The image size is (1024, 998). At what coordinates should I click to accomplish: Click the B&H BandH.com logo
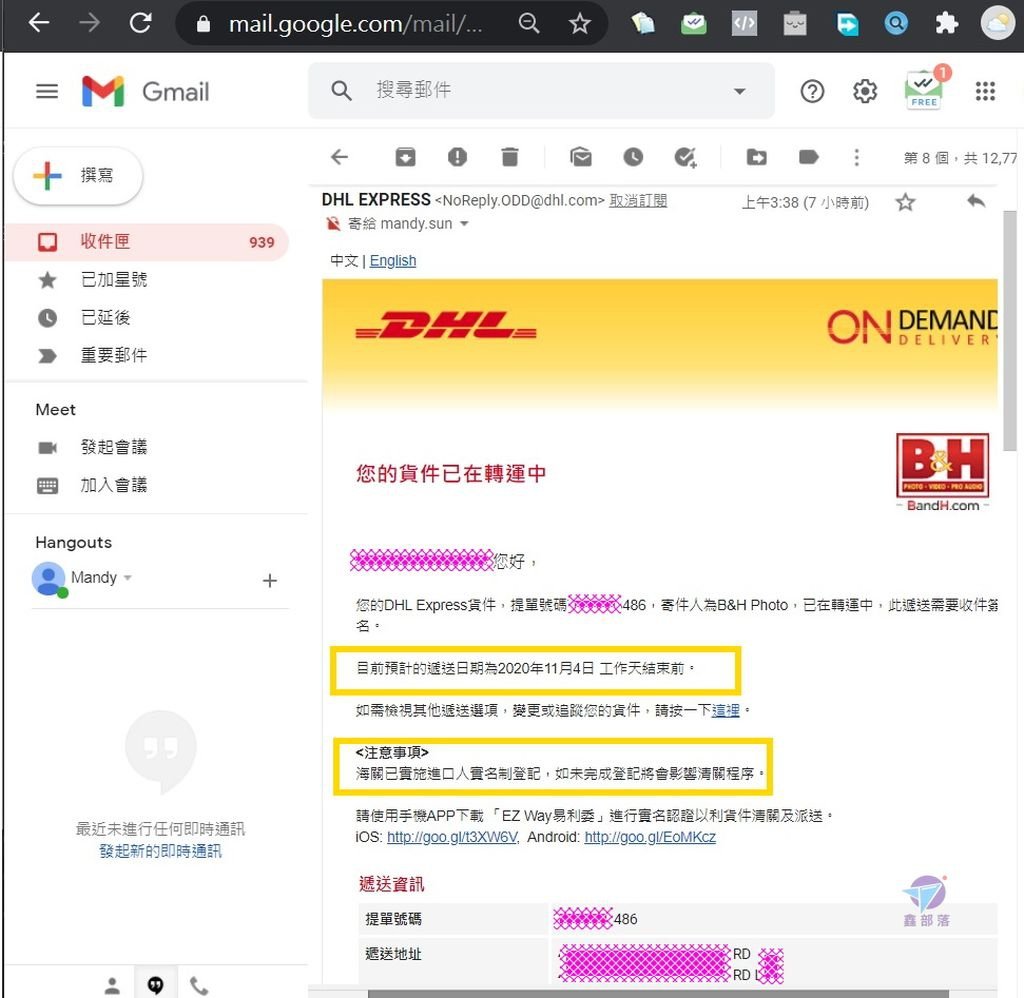(942, 473)
